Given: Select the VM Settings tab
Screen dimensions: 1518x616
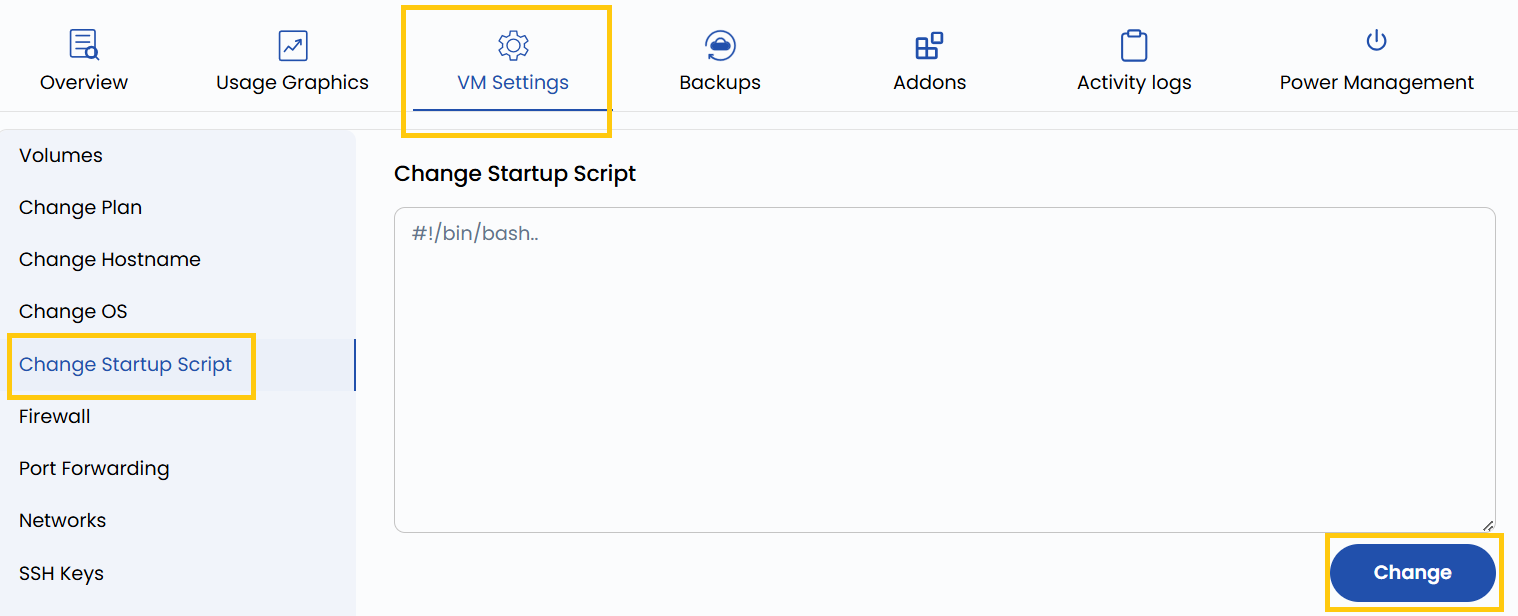Looking at the screenshot, I should (513, 82).
